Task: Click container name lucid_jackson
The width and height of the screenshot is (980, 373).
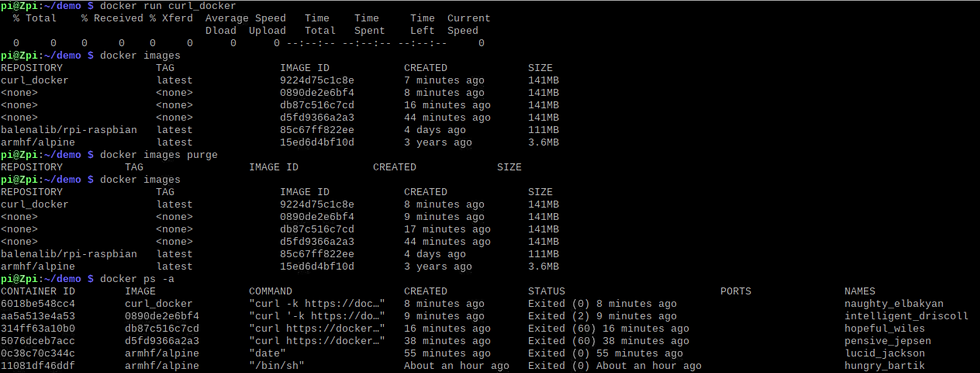Action: (884, 353)
